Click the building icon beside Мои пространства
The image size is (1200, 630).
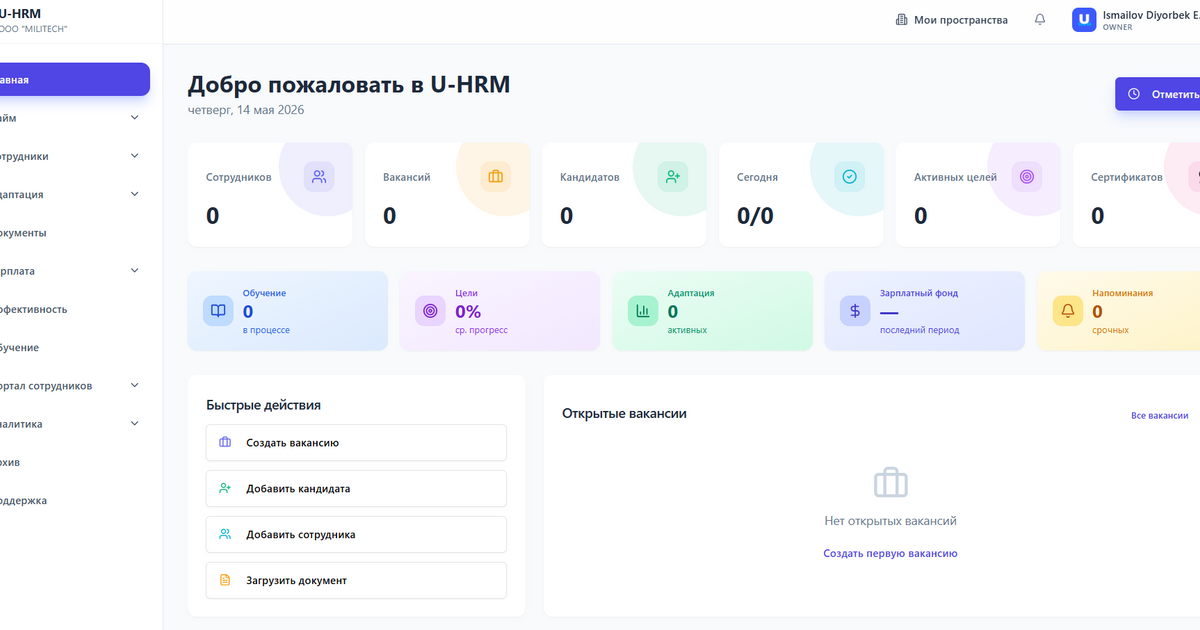click(x=901, y=20)
